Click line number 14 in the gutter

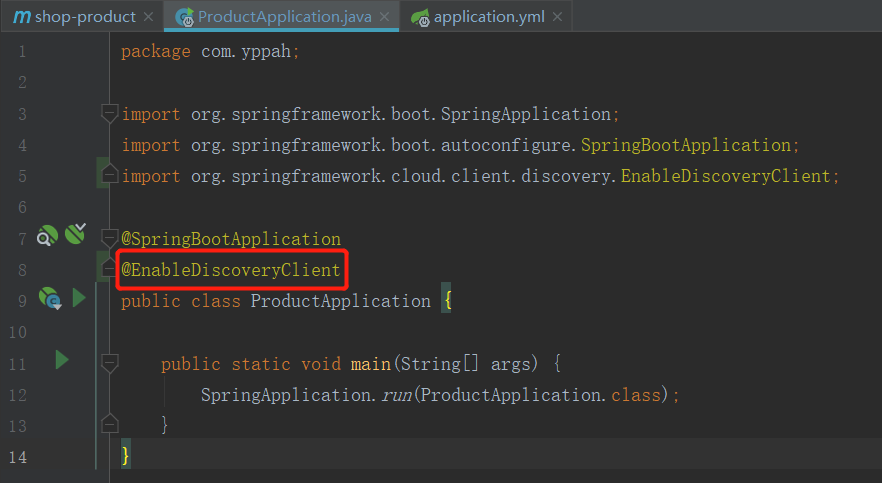click(17, 457)
